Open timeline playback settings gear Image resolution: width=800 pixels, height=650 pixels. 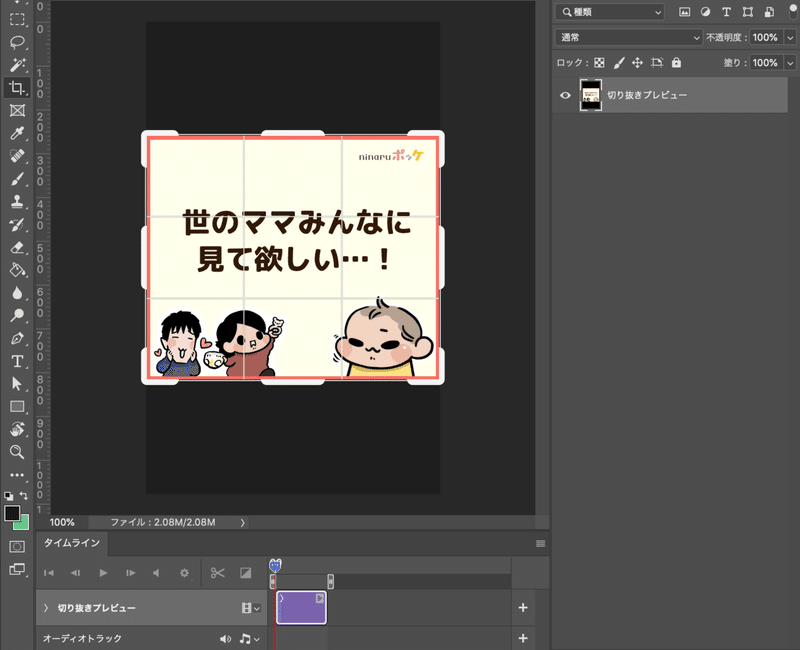pyautogui.click(x=184, y=573)
